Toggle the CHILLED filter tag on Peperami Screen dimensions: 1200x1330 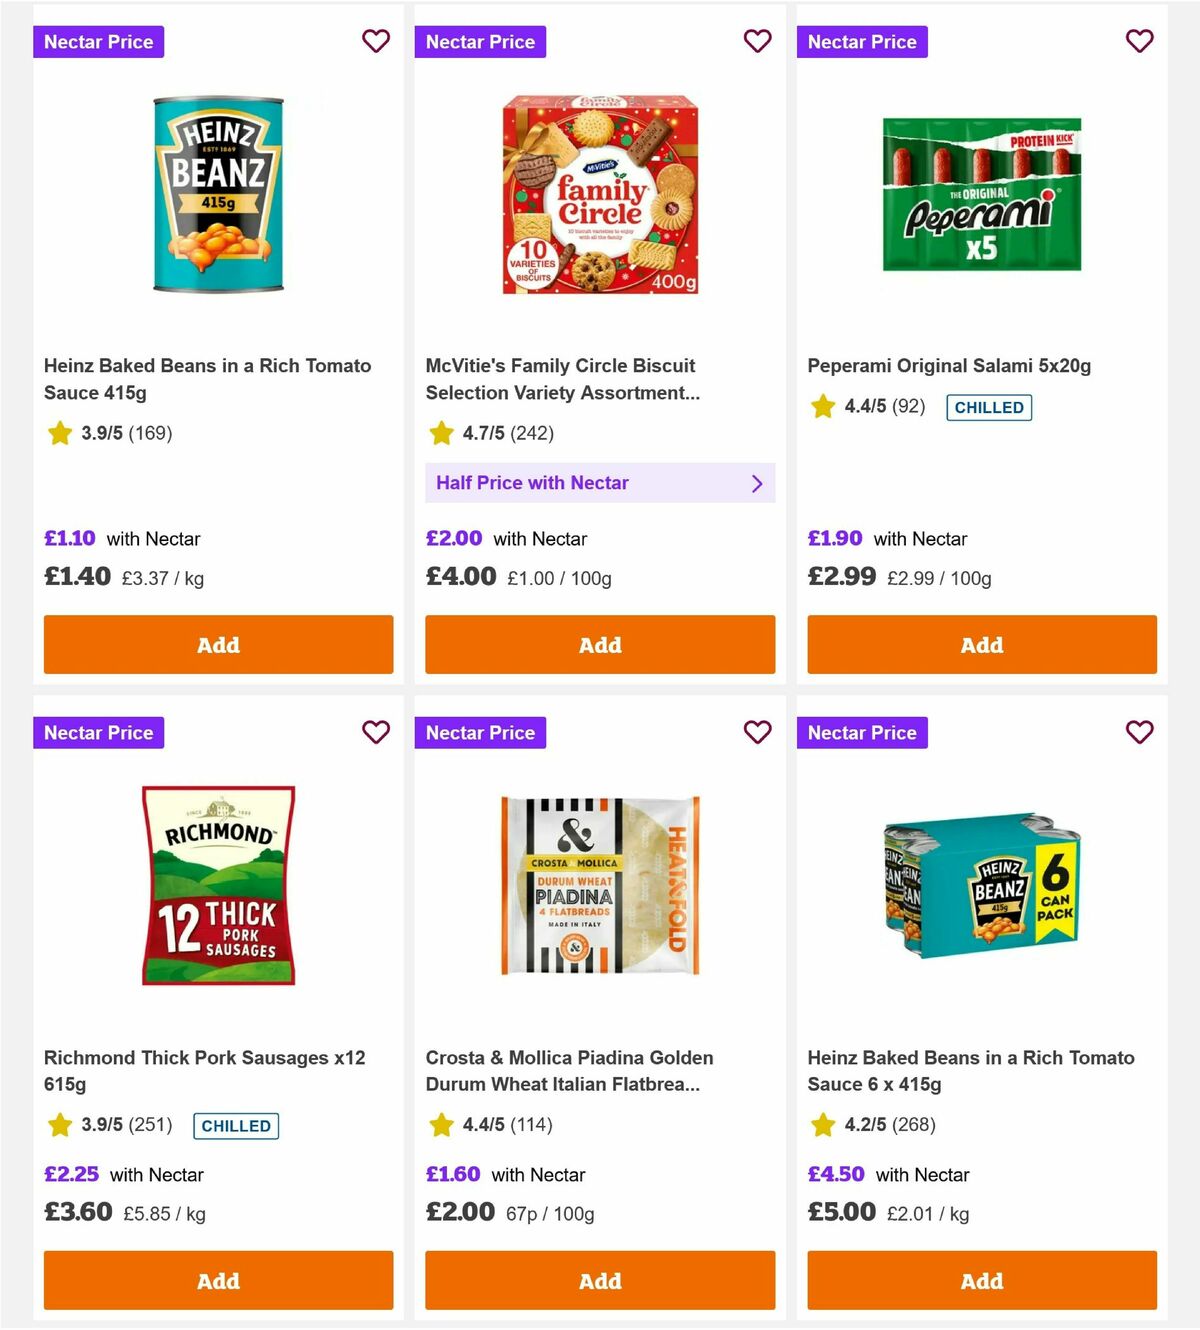point(989,407)
